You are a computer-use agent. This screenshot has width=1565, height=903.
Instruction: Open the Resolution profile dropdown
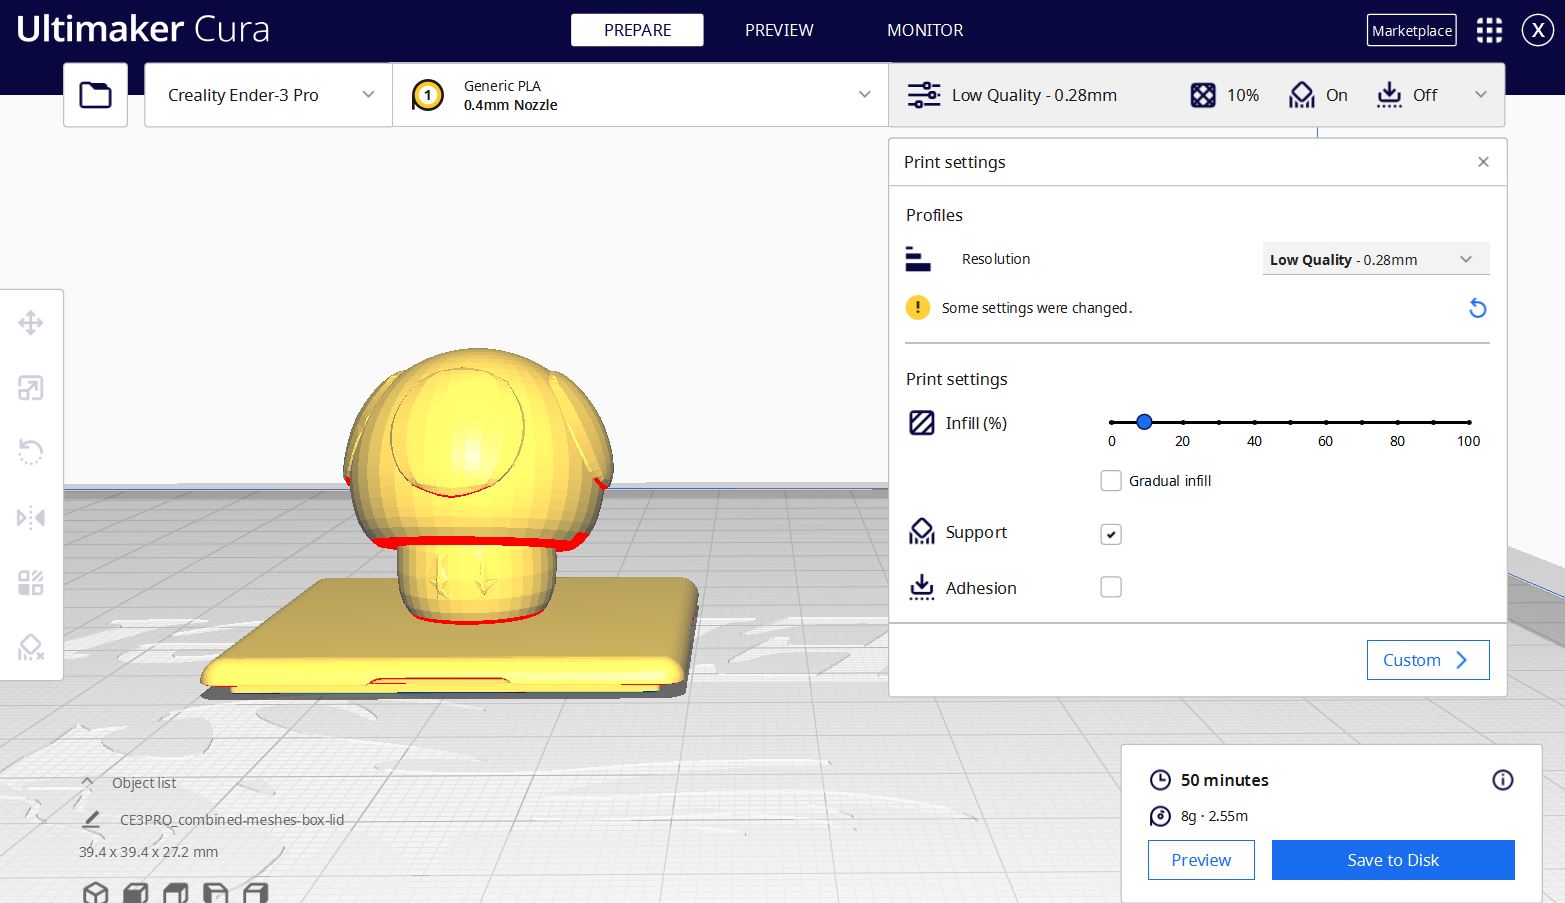point(1375,259)
